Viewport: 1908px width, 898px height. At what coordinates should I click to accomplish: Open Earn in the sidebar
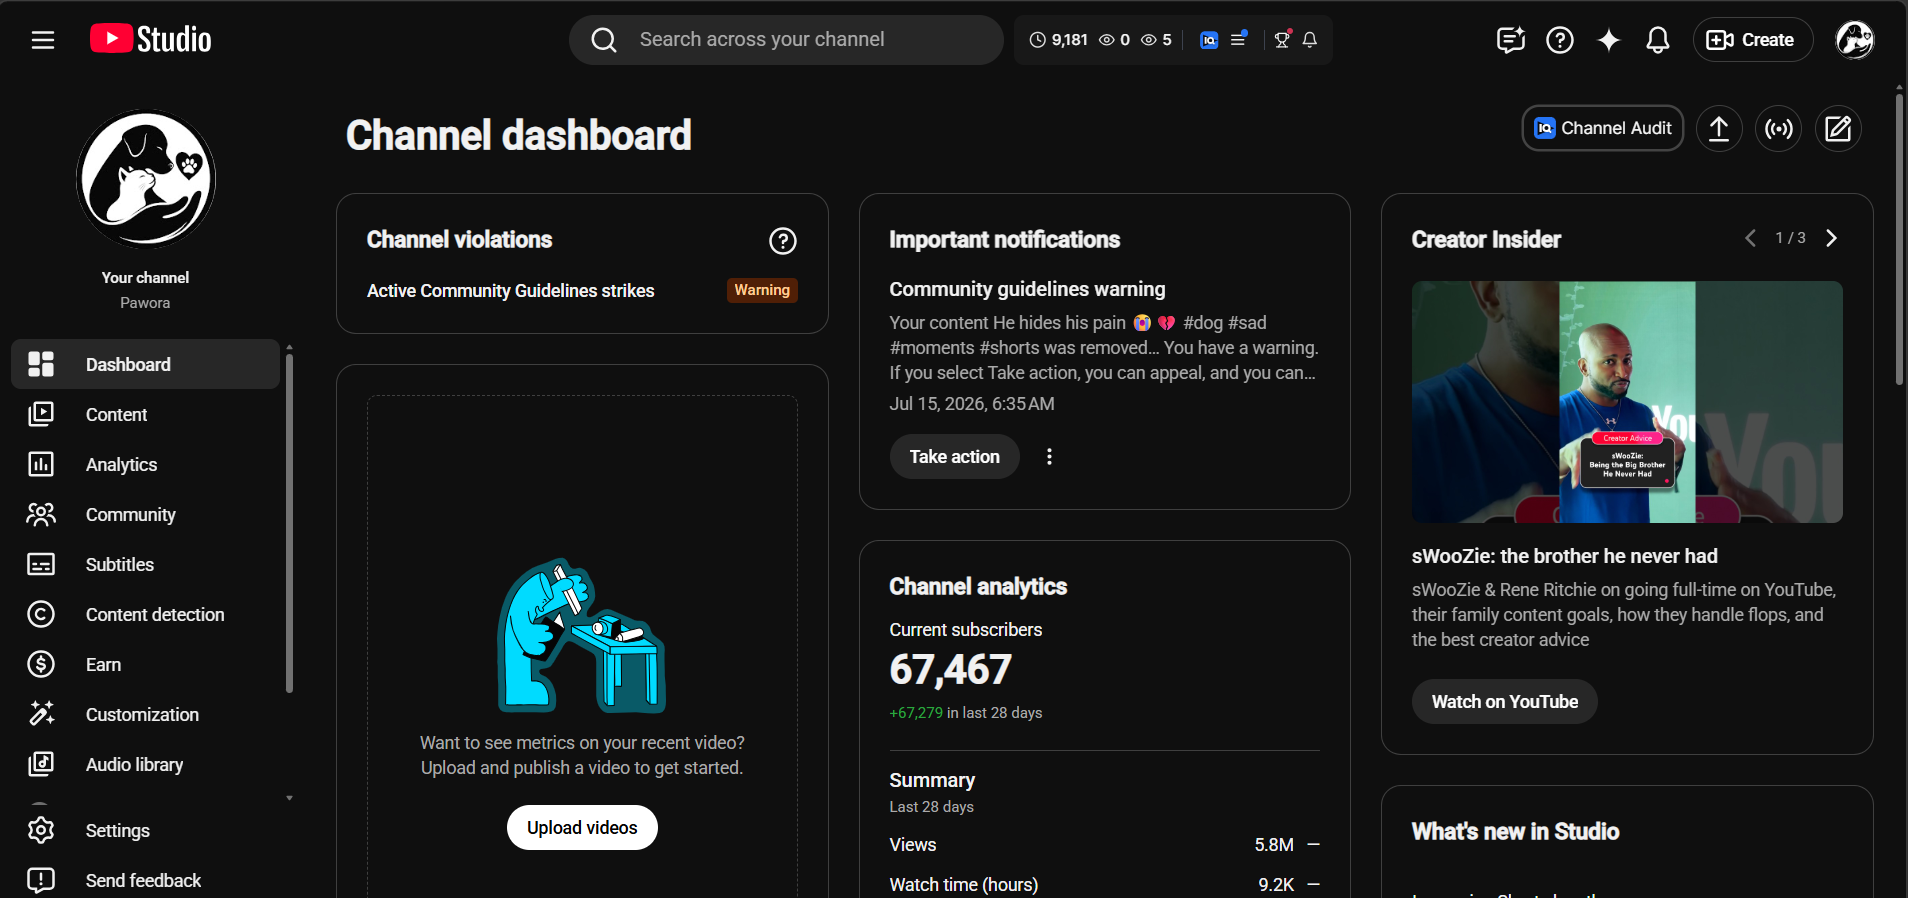pyautogui.click(x=145, y=664)
